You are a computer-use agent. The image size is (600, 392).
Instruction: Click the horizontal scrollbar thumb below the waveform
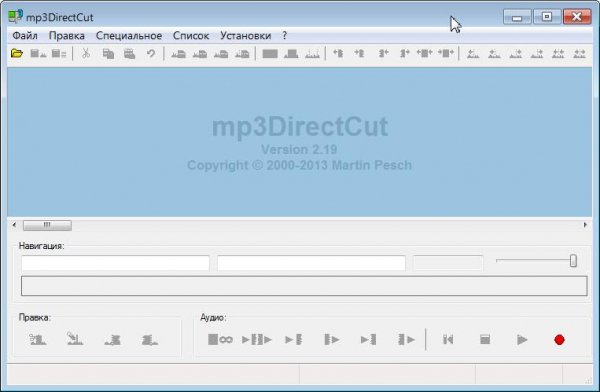point(47,225)
